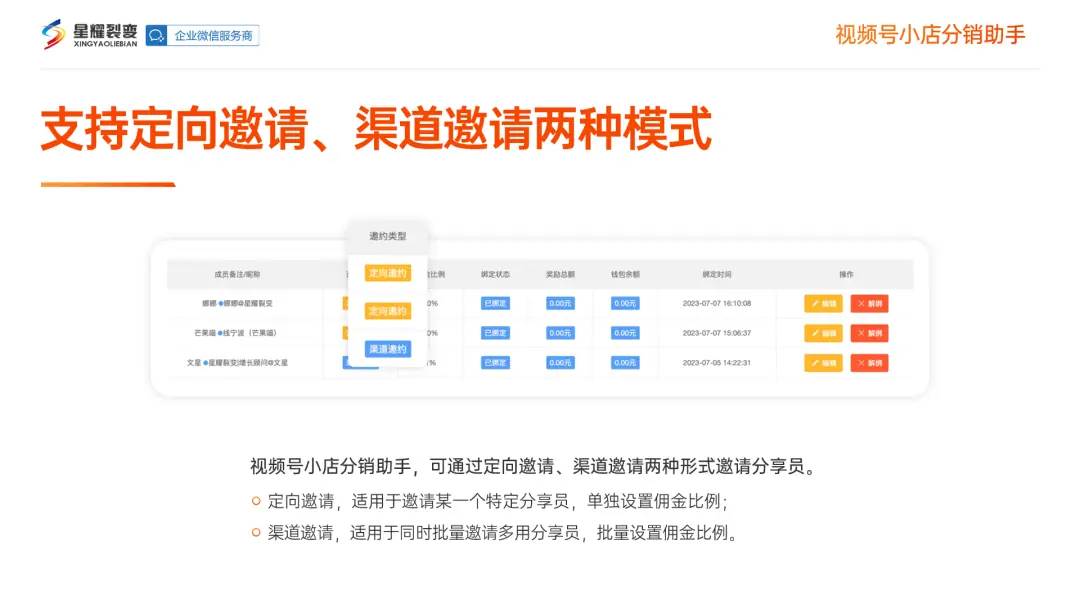Unbind the member bound at 14:22:31
The height and width of the screenshot is (608, 1080).
coord(869,363)
